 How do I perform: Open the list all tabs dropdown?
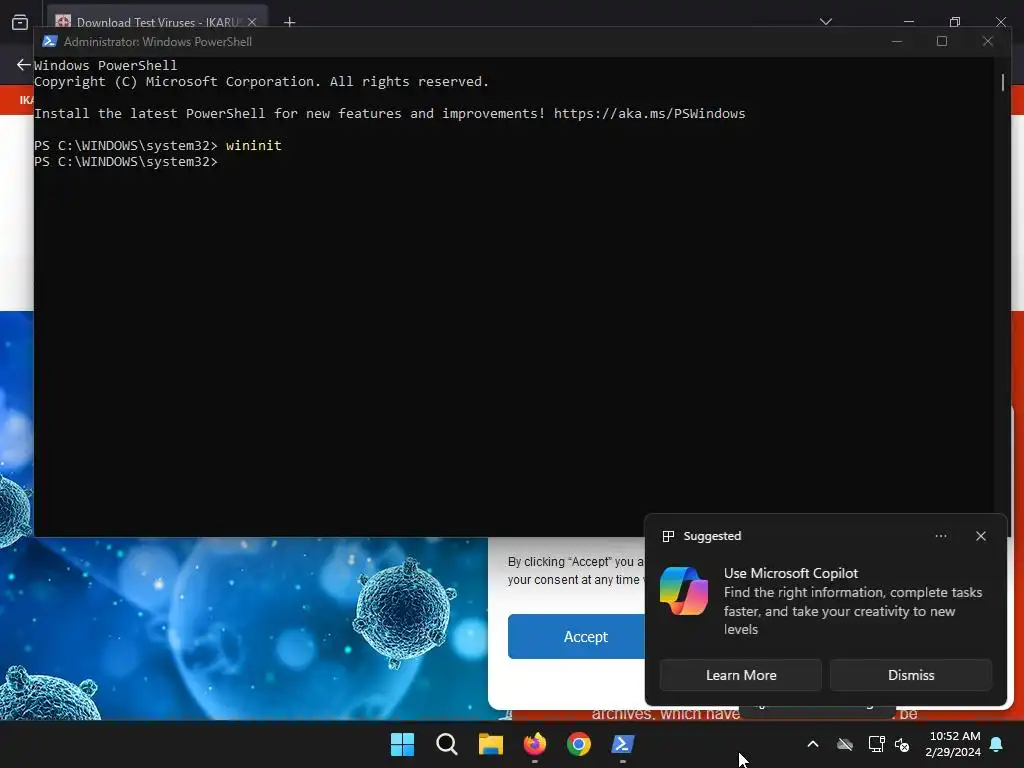click(x=825, y=22)
